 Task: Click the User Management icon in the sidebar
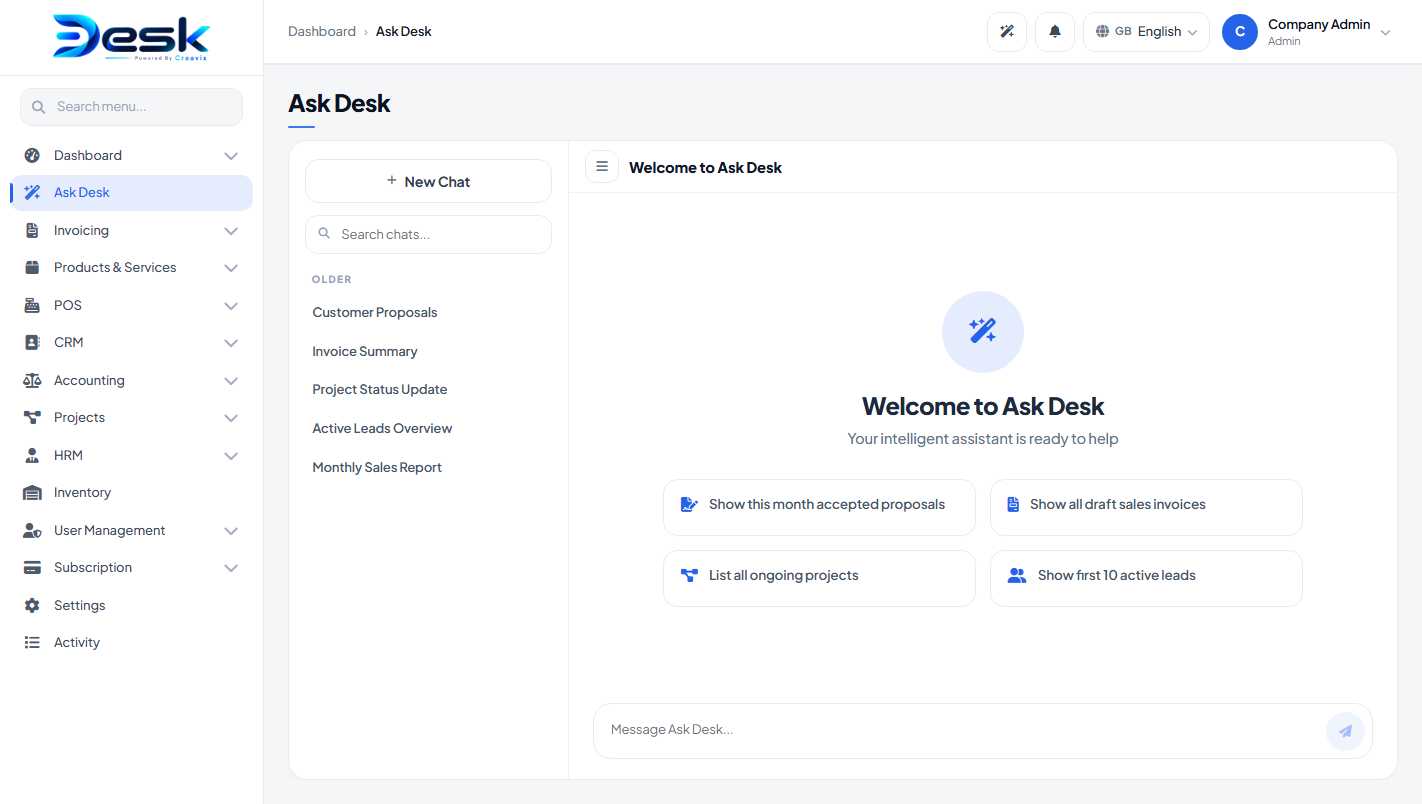click(32, 530)
